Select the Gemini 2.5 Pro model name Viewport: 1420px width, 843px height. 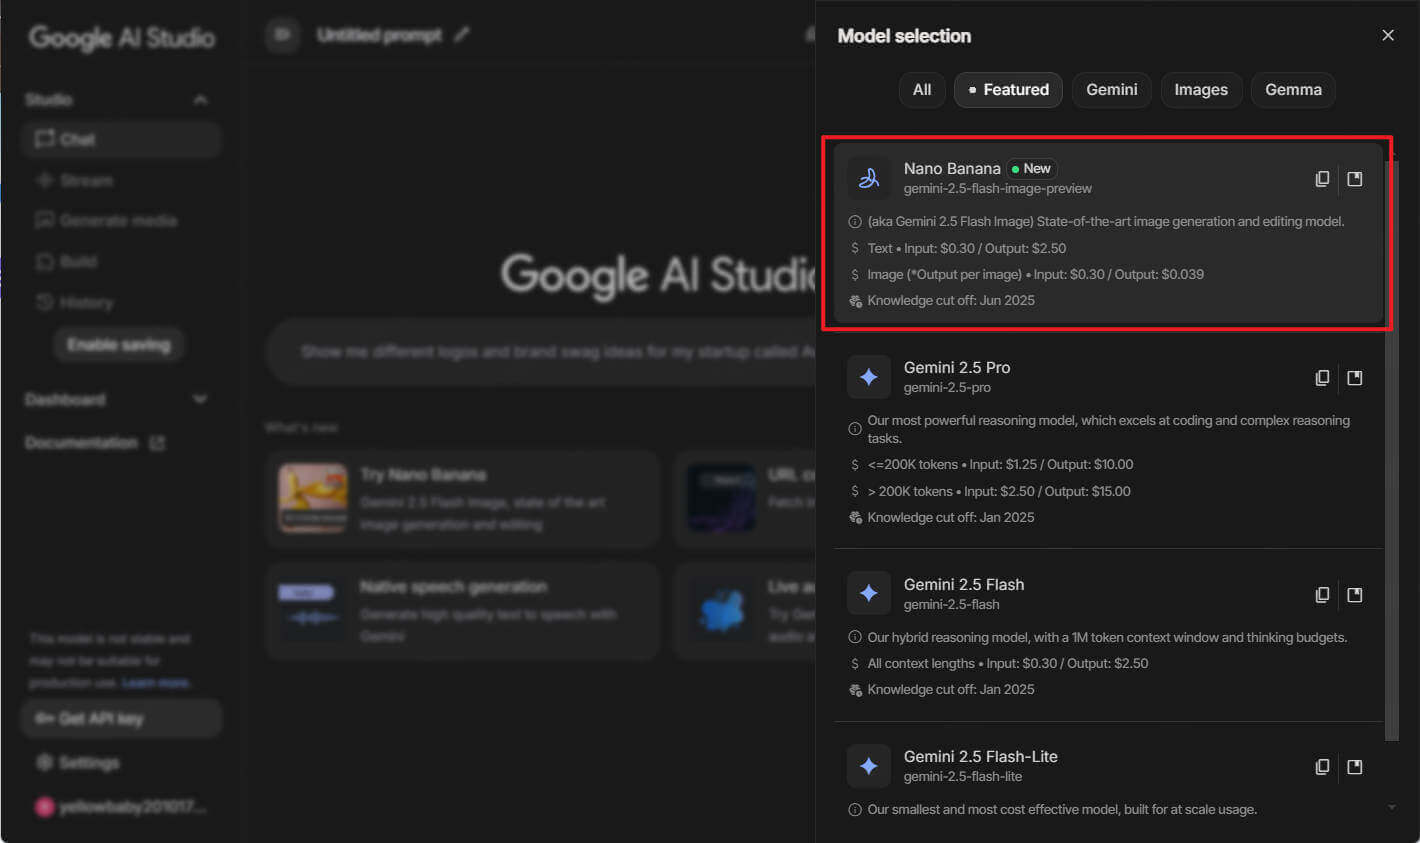(957, 368)
